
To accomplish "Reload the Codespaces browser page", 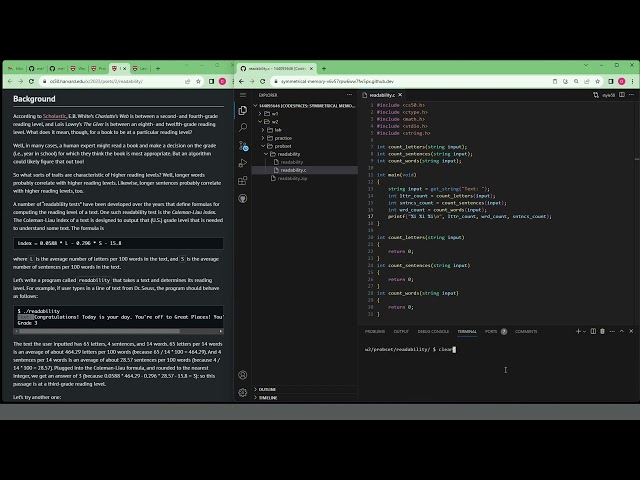I will [x=262, y=81].
